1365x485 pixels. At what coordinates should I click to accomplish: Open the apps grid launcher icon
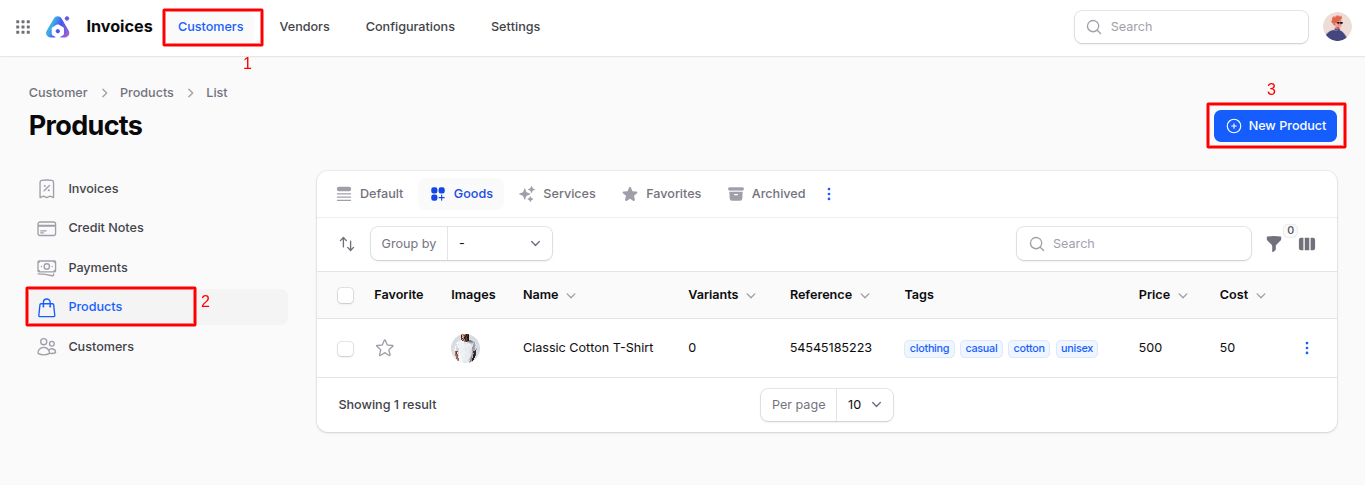(23, 27)
